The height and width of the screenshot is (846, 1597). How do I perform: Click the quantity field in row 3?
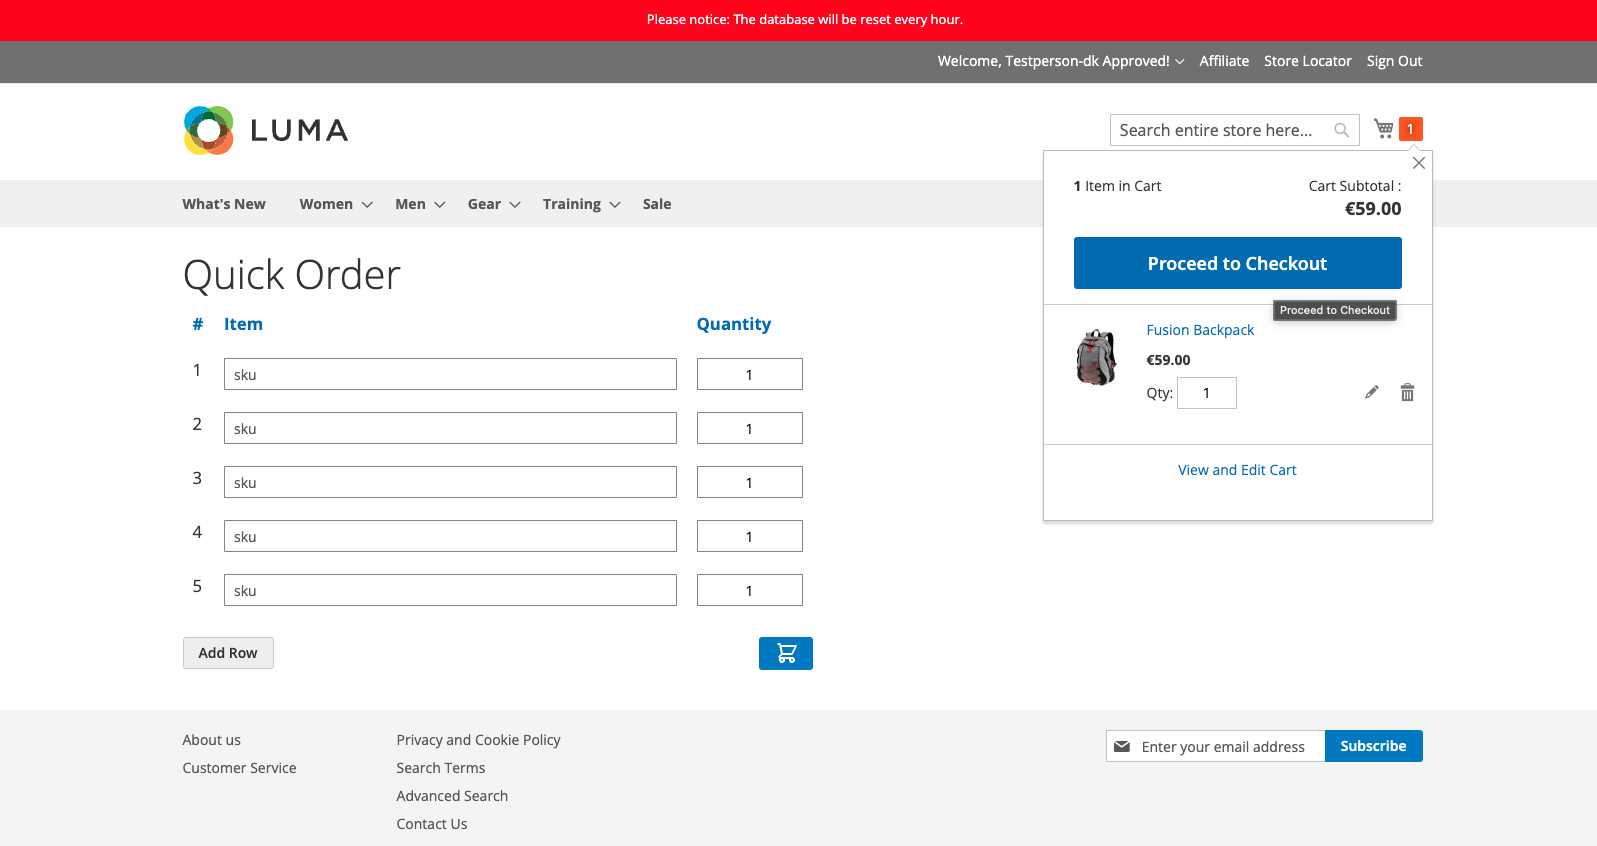(750, 482)
